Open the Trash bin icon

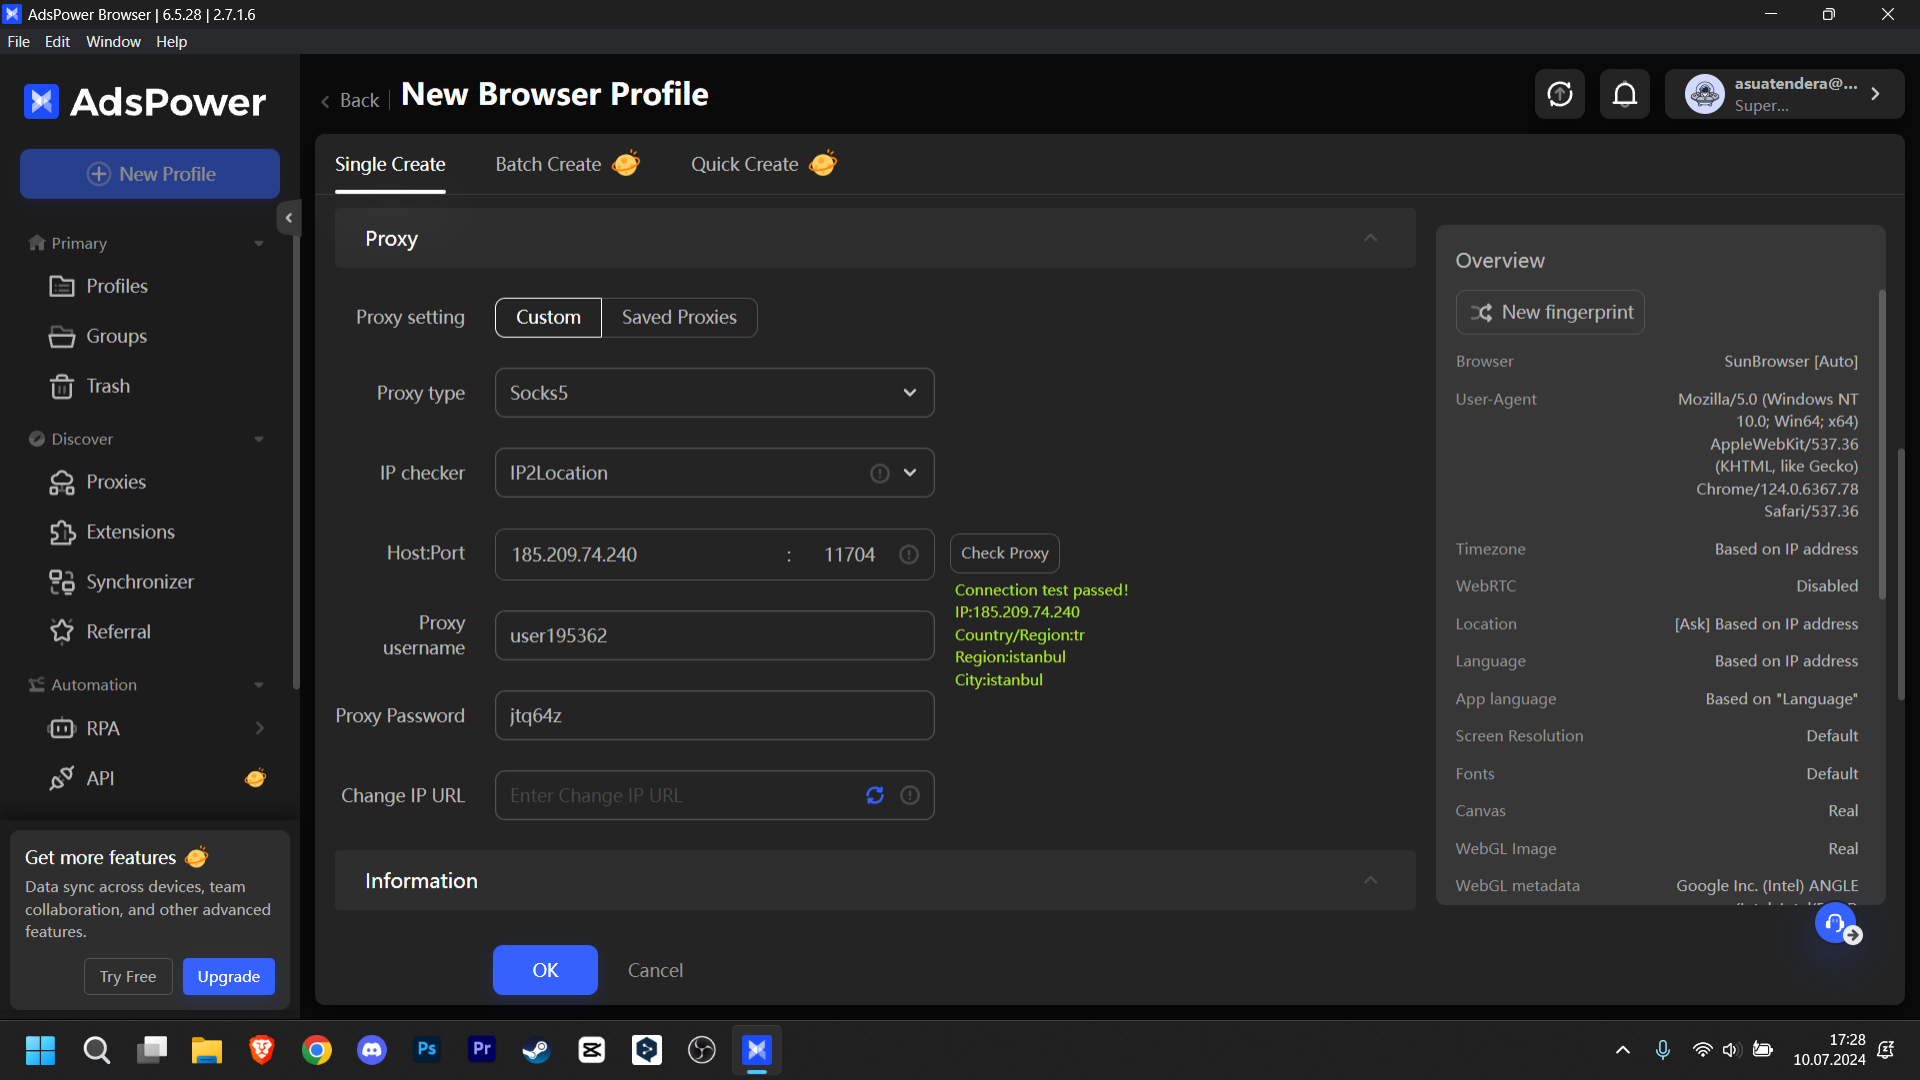62,387
